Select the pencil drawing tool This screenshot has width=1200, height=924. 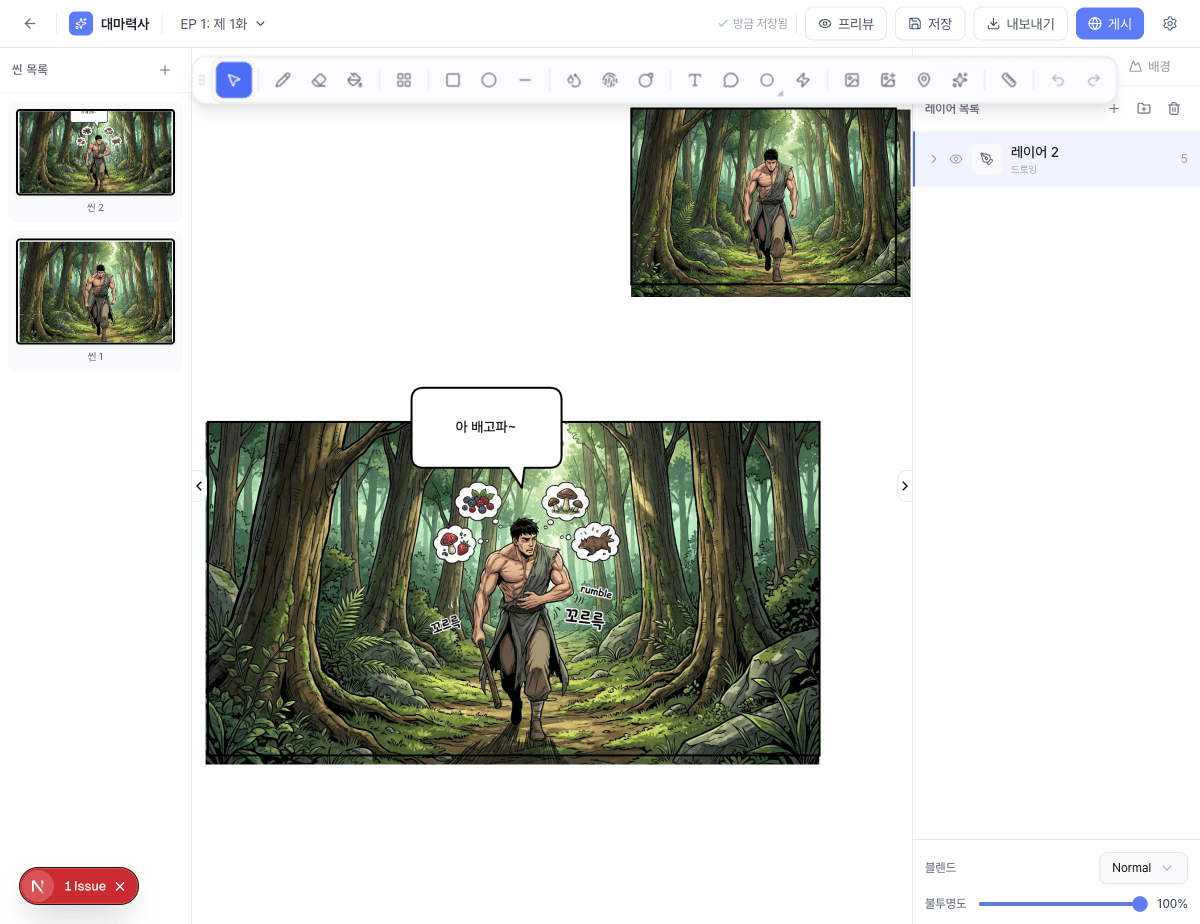click(x=283, y=80)
